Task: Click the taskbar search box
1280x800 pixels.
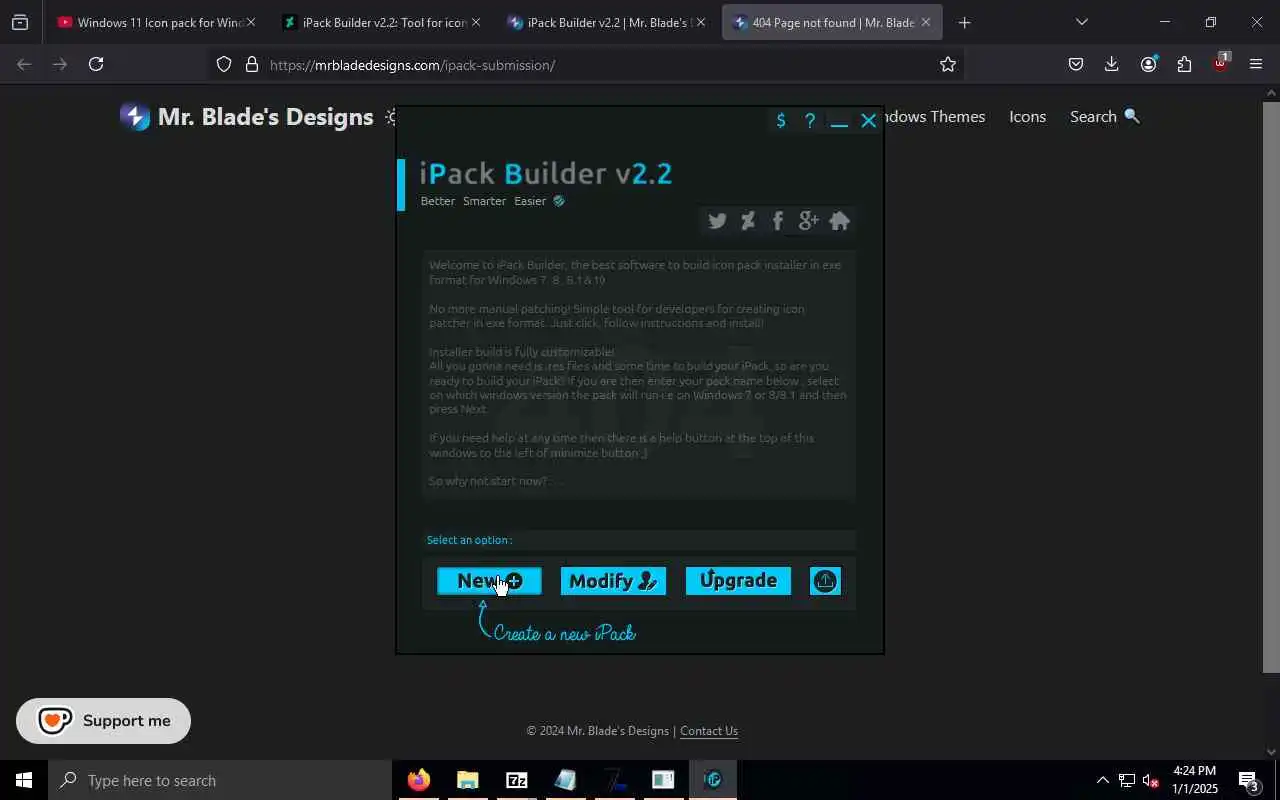Action: coord(220,780)
